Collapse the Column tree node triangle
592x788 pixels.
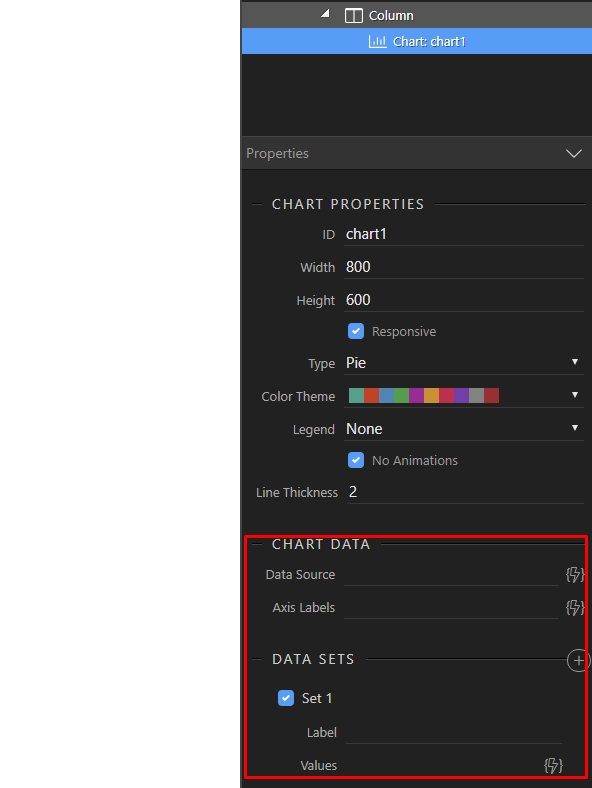pyautogui.click(x=325, y=14)
